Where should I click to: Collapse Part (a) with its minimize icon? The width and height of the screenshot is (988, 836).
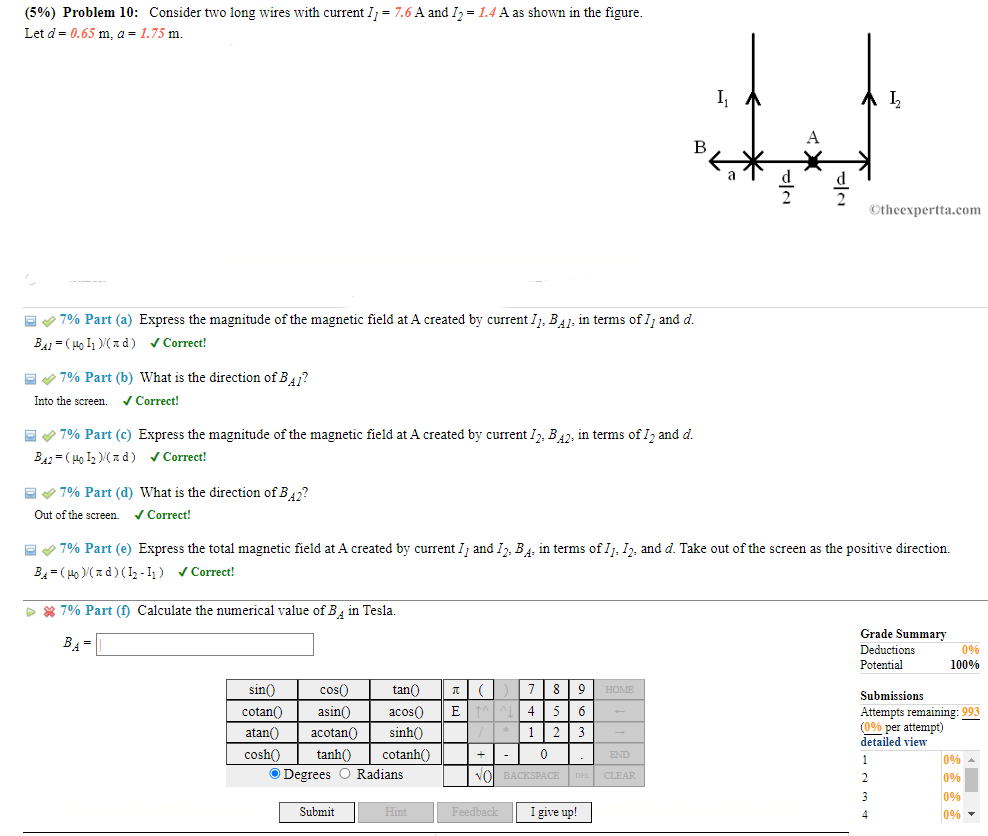(x=29, y=319)
